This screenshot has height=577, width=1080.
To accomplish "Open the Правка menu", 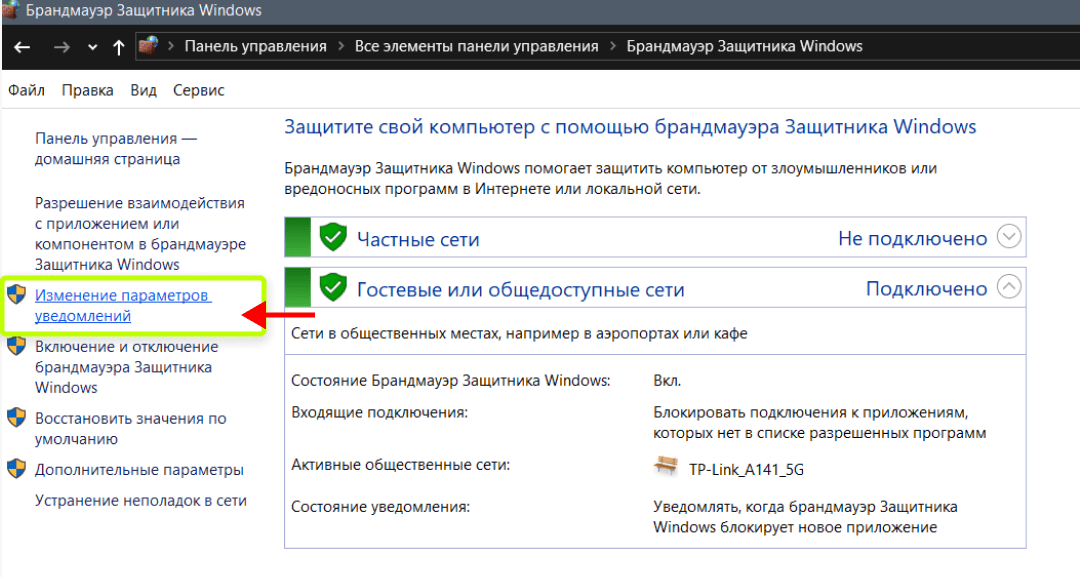I will [87, 90].
